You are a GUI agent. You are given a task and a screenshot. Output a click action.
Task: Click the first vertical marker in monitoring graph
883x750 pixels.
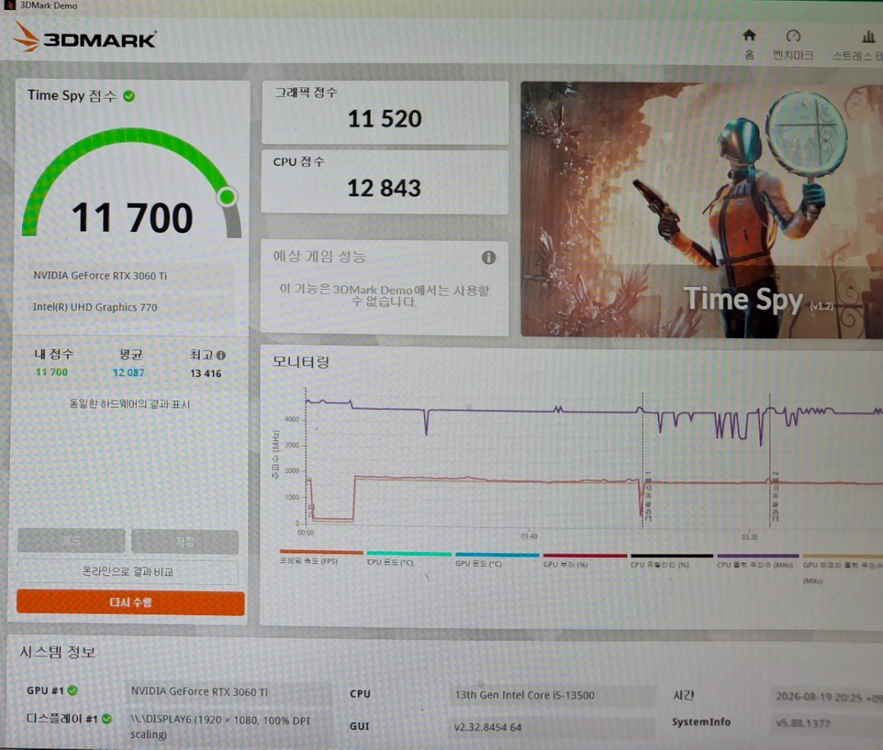point(643,460)
